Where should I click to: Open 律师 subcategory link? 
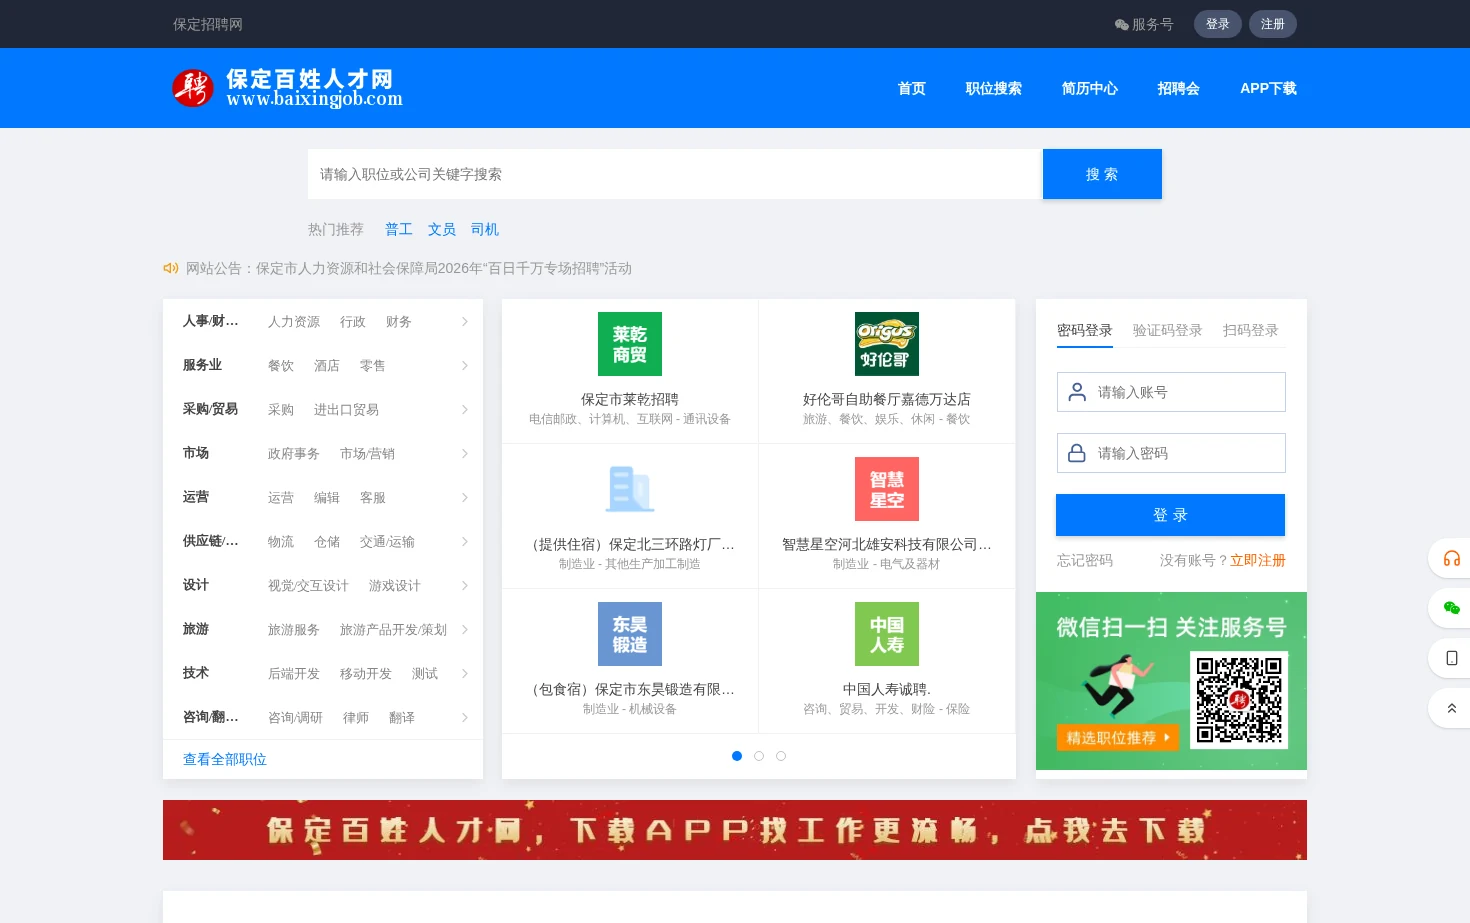(356, 717)
